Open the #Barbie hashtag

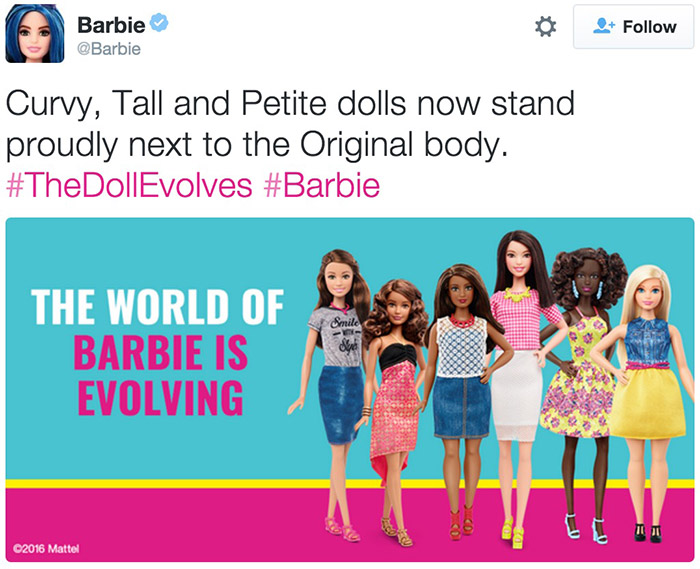[x=322, y=186]
